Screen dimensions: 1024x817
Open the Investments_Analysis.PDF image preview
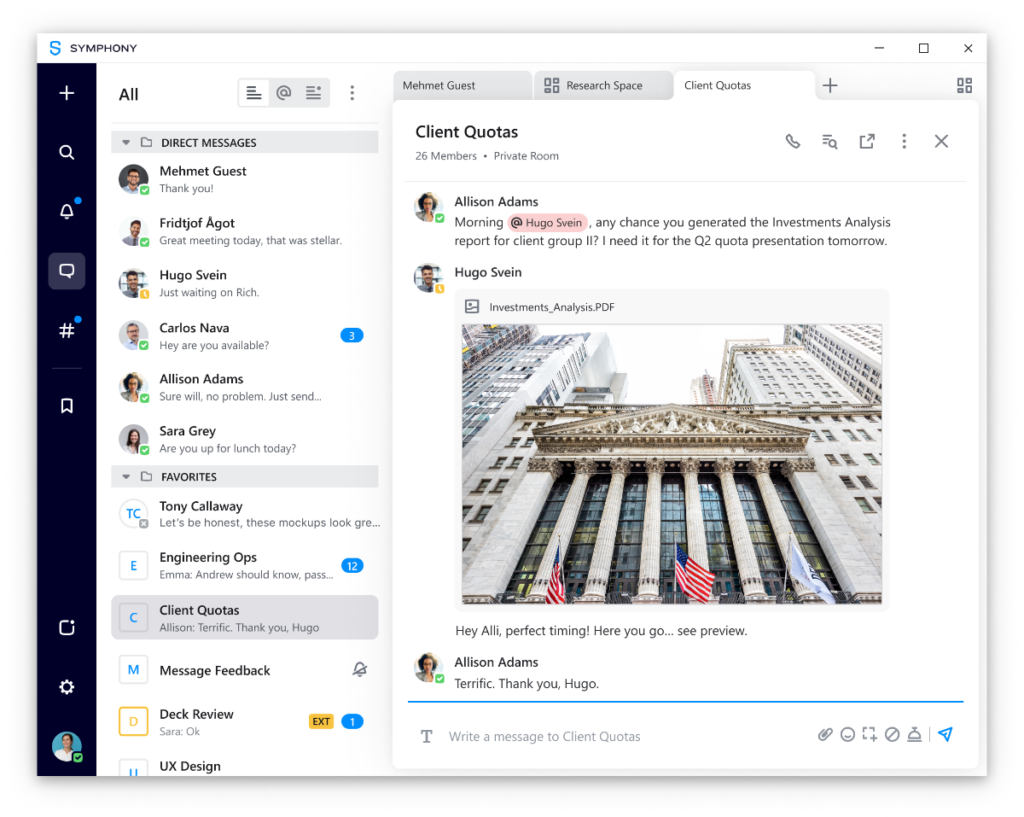click(671, 463)
